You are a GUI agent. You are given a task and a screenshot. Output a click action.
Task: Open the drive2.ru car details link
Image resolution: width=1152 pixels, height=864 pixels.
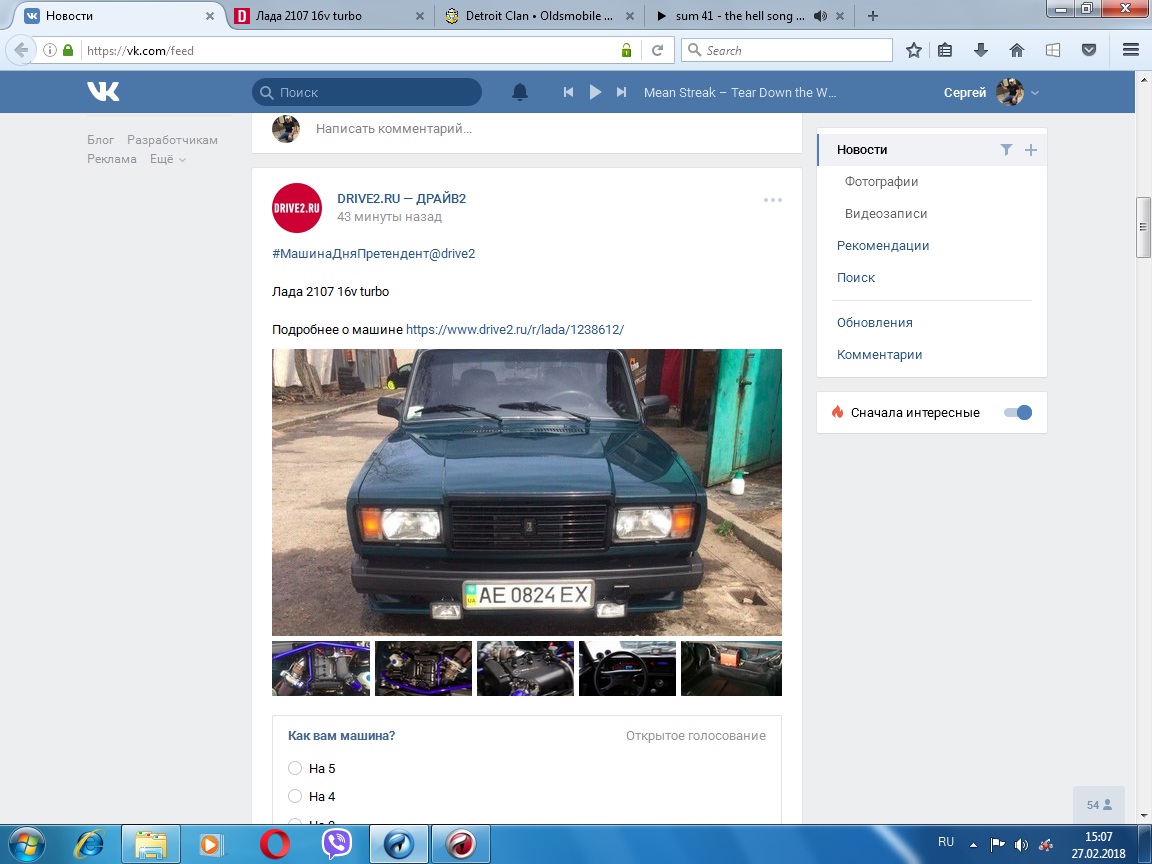(x=514, y=329)
